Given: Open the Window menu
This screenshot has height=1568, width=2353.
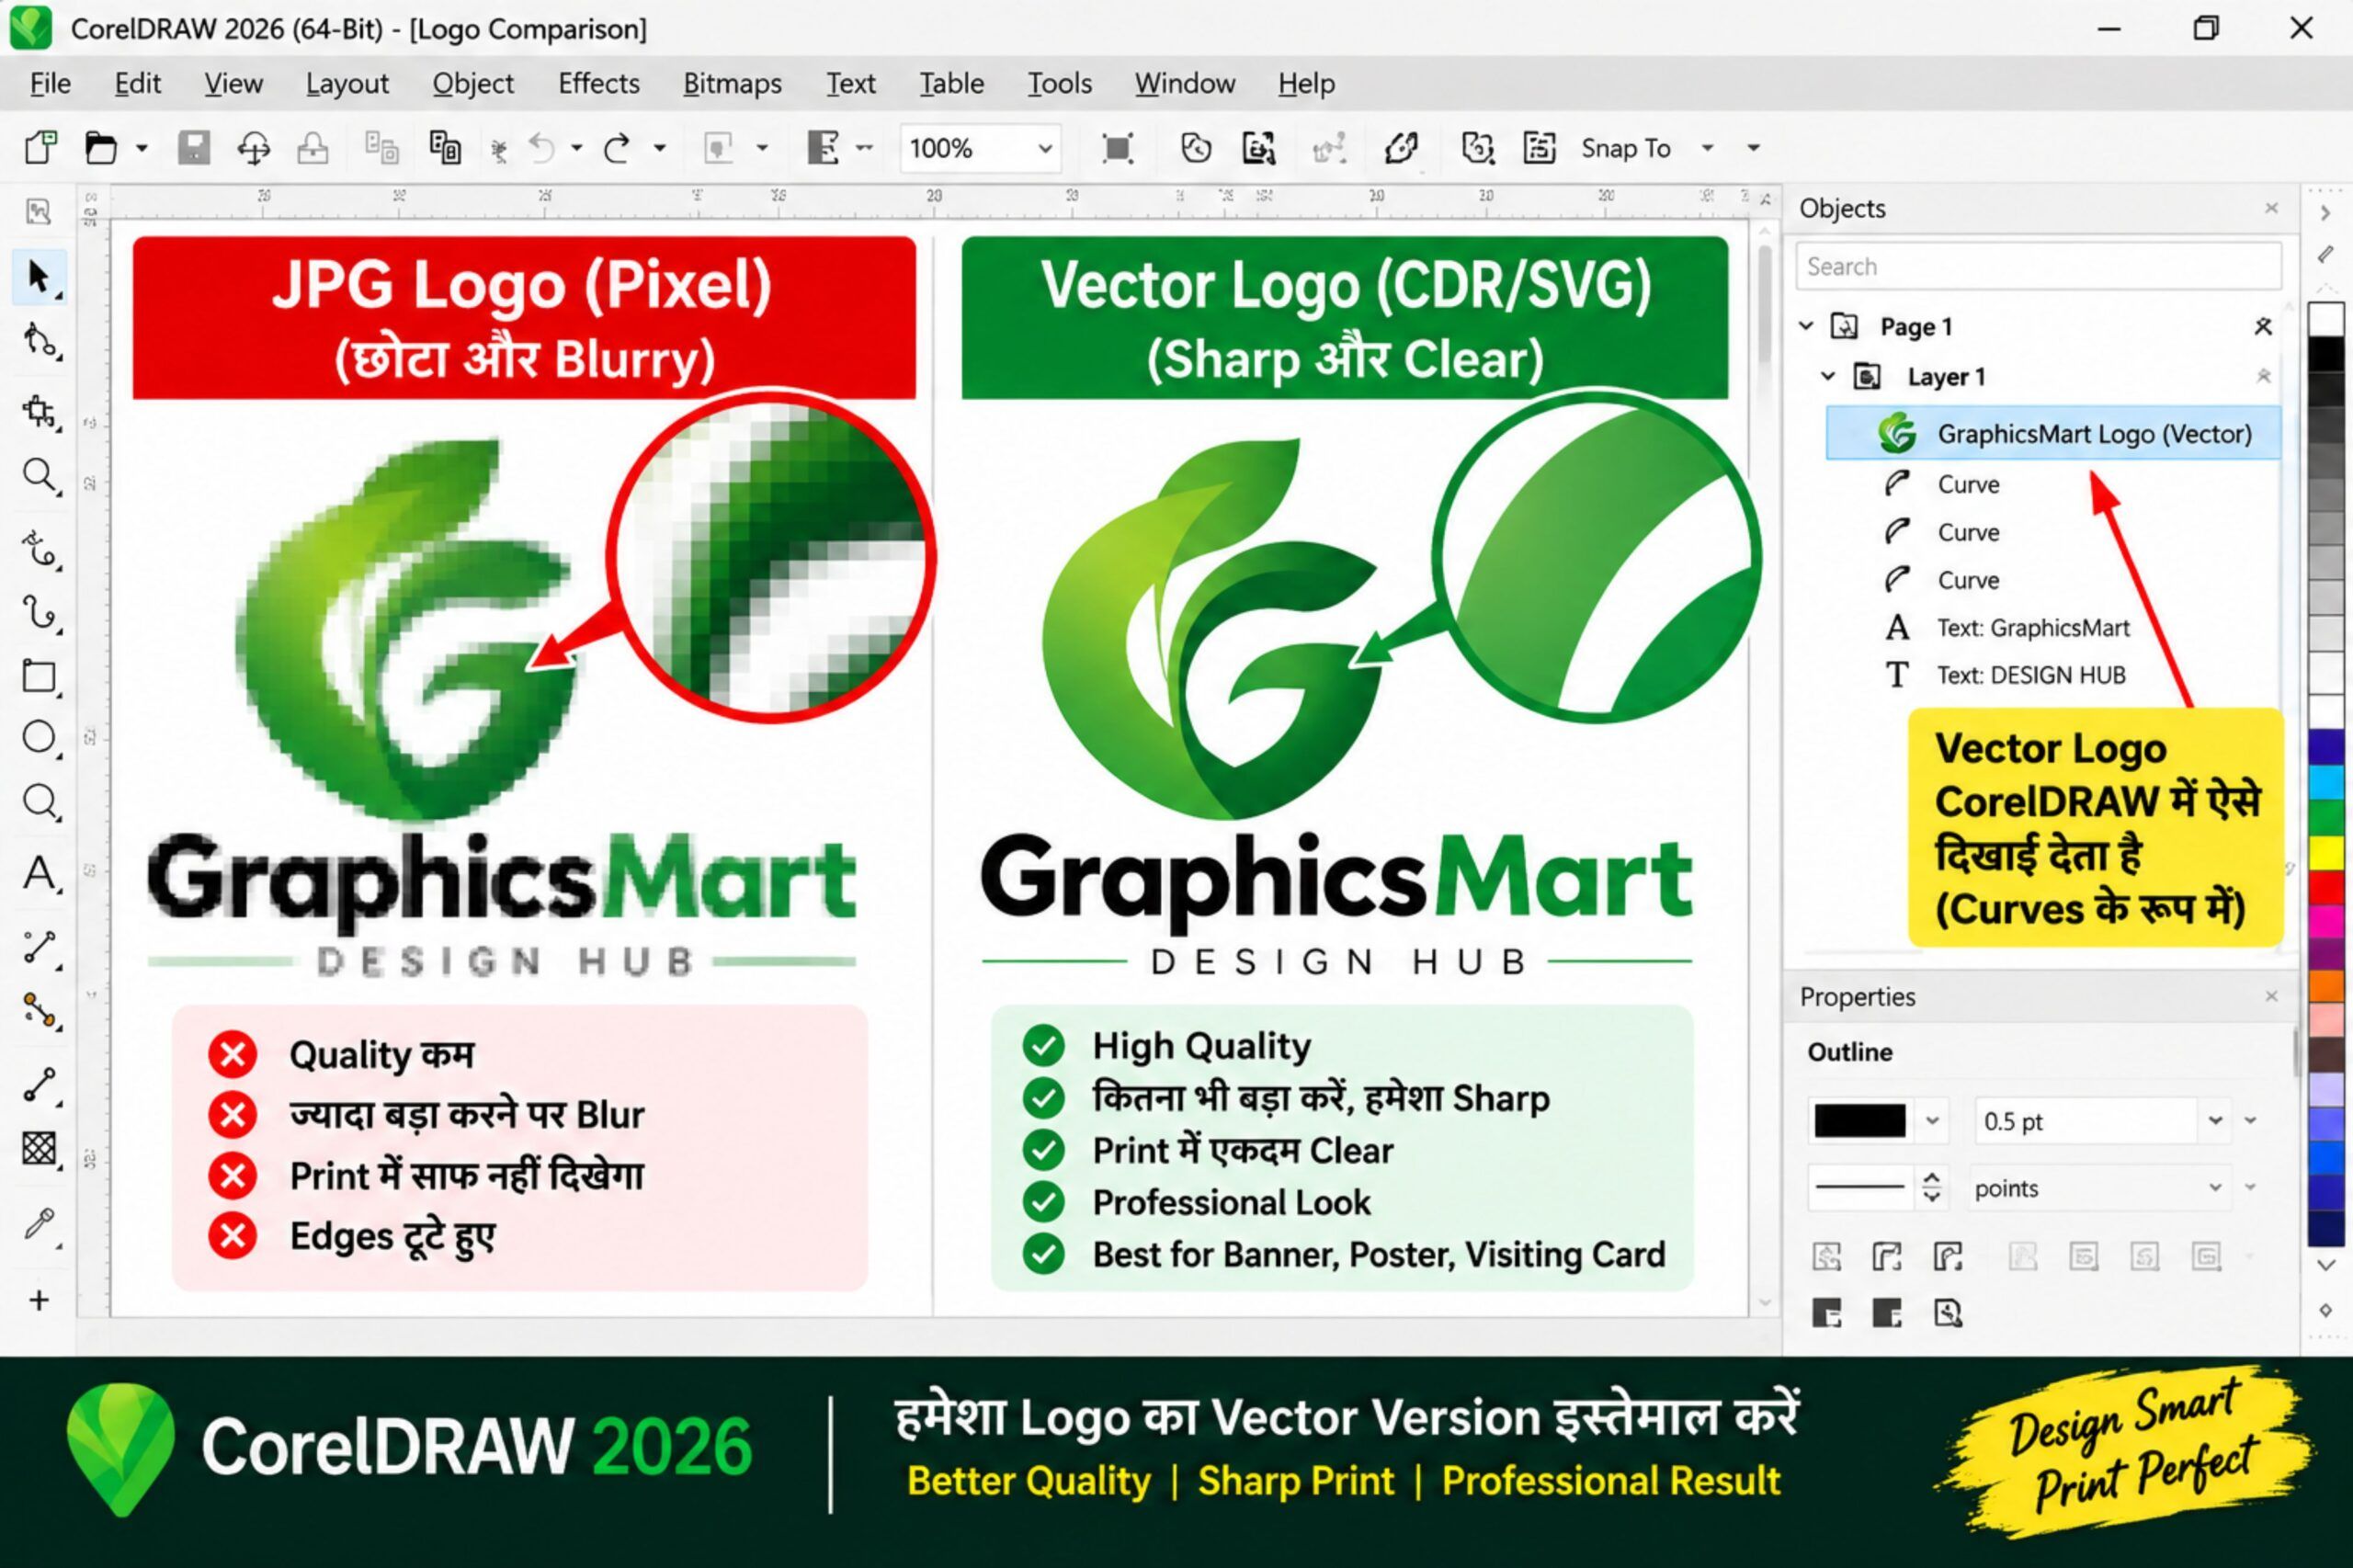Looking at the screenshot, I should [1185, 84].
